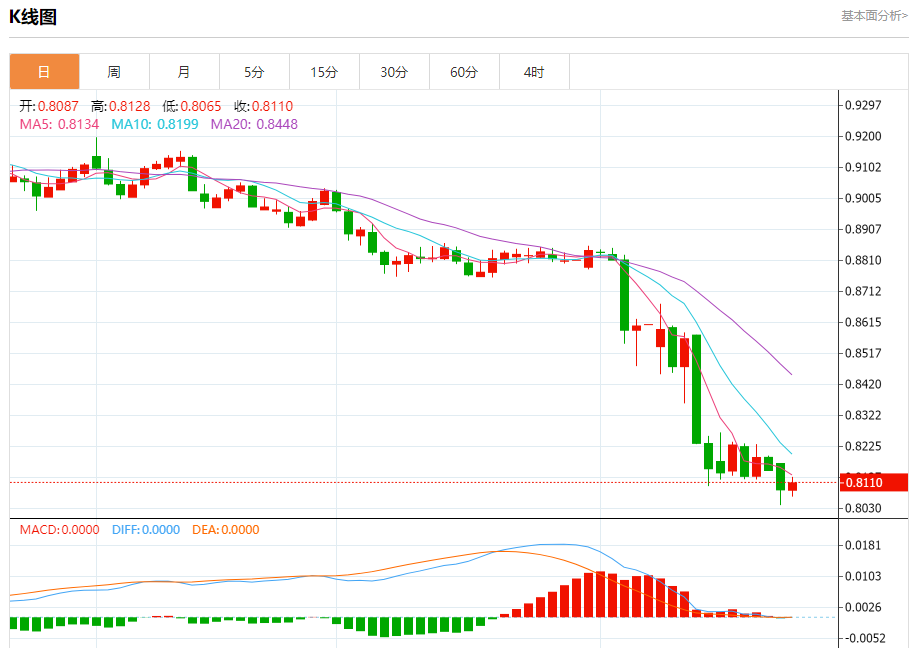Open the 15分 interval tab
Viewport: 914px width, 648px height.
coord(324,72)
